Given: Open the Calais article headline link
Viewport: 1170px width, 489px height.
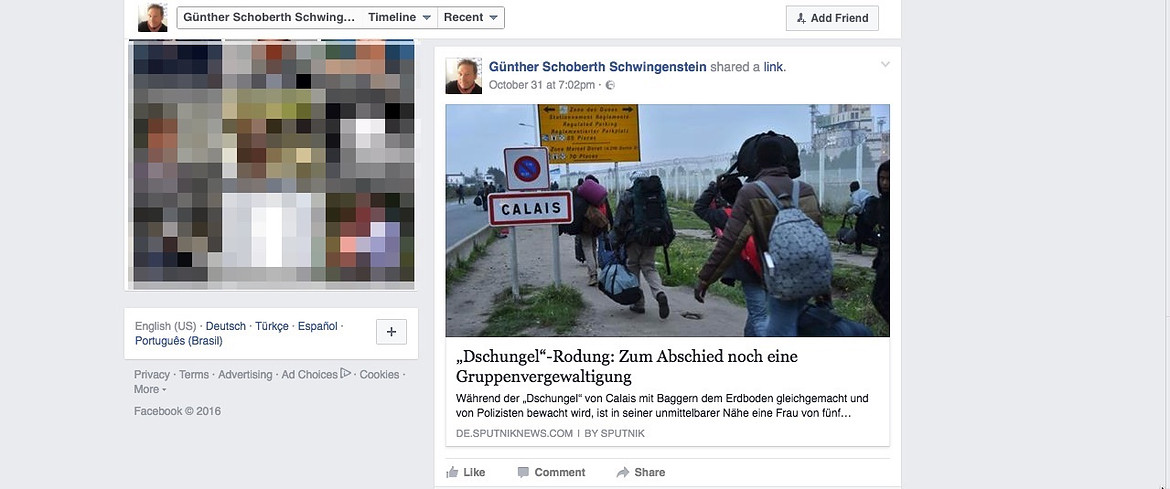Looking at the screenshot, I should (x=627, y=366).
